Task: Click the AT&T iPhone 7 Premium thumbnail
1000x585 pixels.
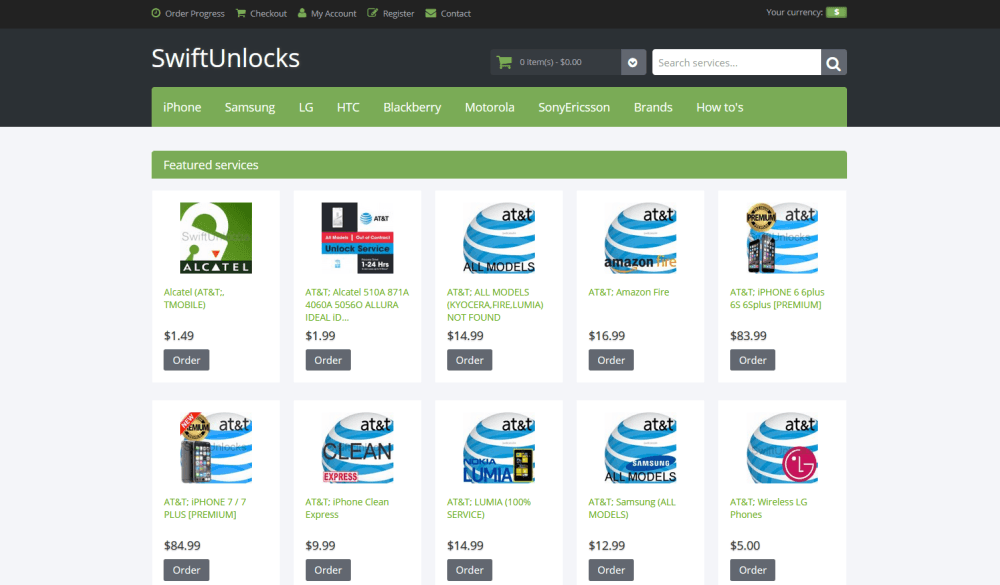Action: [x=216, y=448]
